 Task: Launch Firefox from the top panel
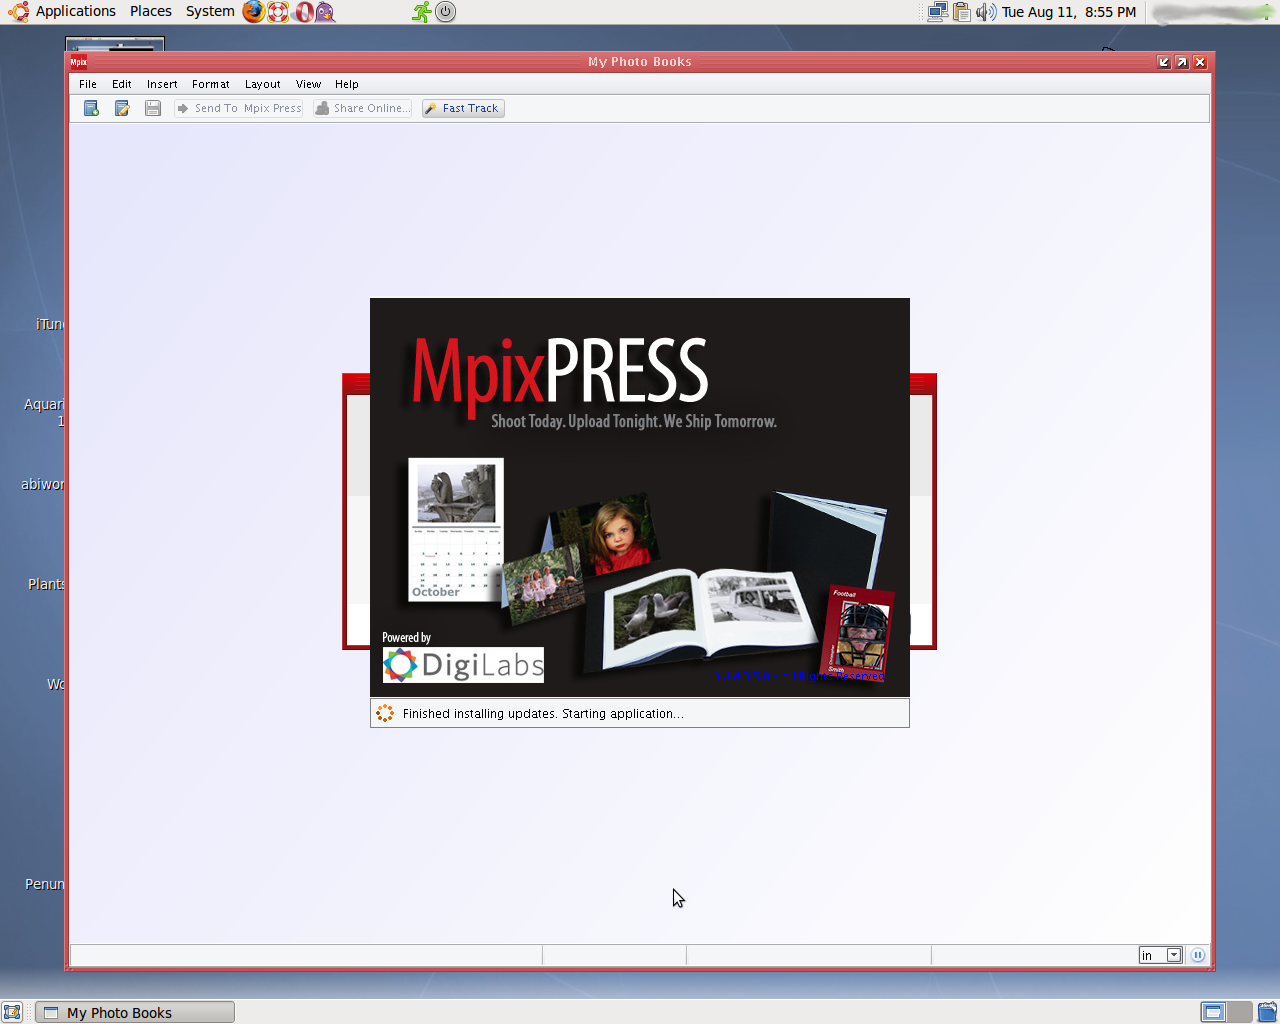[x=251, y=11]
